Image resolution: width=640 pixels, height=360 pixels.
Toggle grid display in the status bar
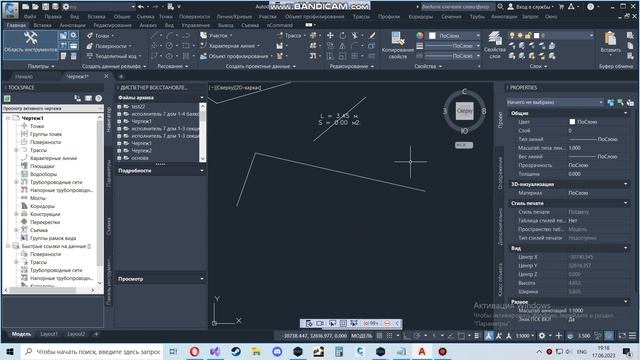[x=379, y=336]
